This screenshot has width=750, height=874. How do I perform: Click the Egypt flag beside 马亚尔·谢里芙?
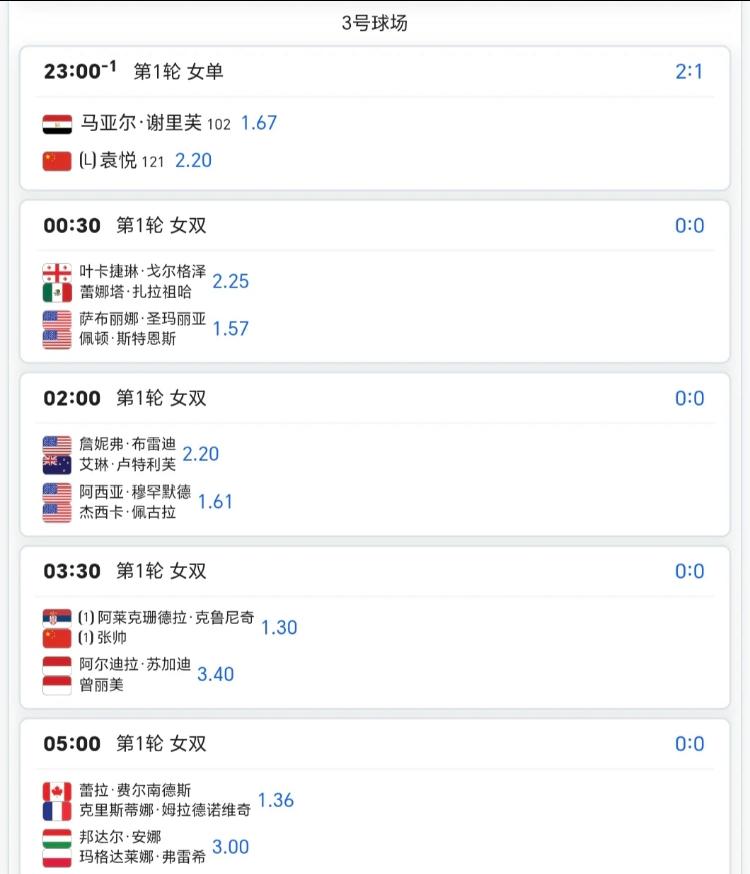[x=57, y=124]
